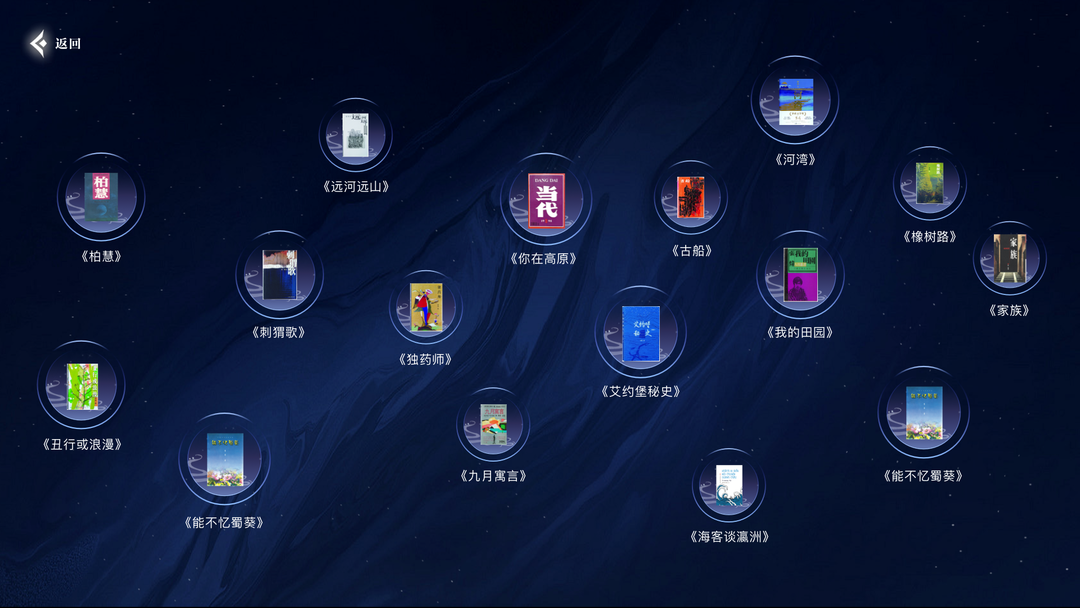This screenshot has height=608, width=1080.
Task: Click the back arrow icon
Action: [38, 44]
